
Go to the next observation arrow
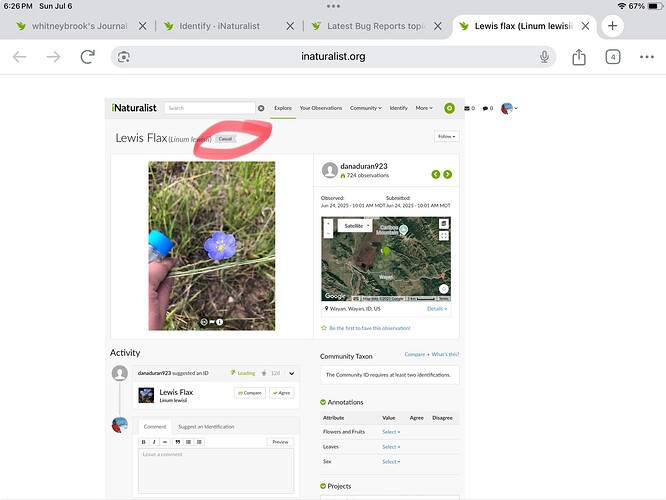tap(448, 175)
